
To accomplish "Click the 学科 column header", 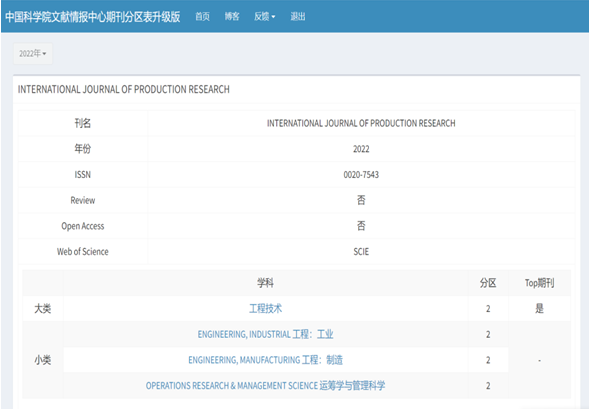I will (x=265, y=283).
